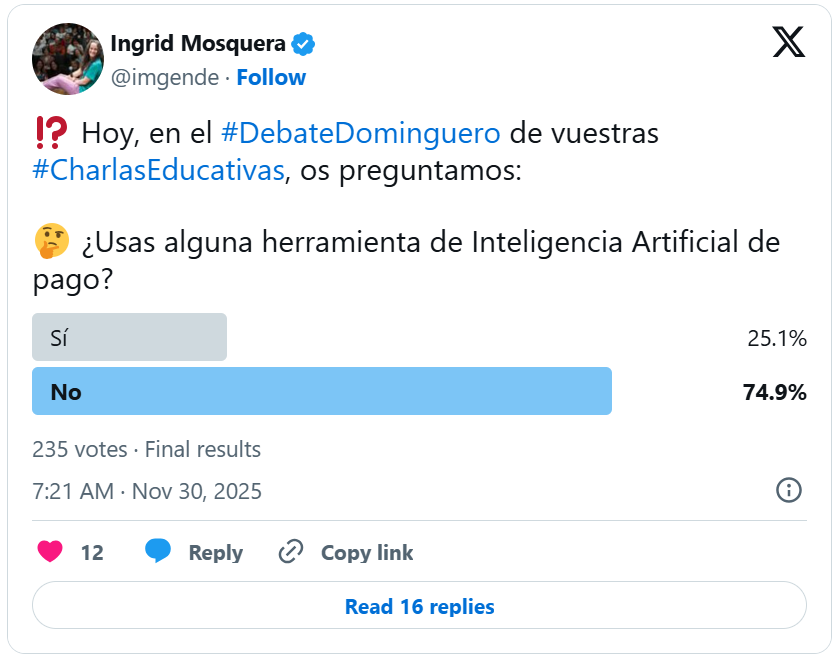Open the #DebateDominguero hashtag
Screen dimensions: 838x660
[x=360, y=132]
